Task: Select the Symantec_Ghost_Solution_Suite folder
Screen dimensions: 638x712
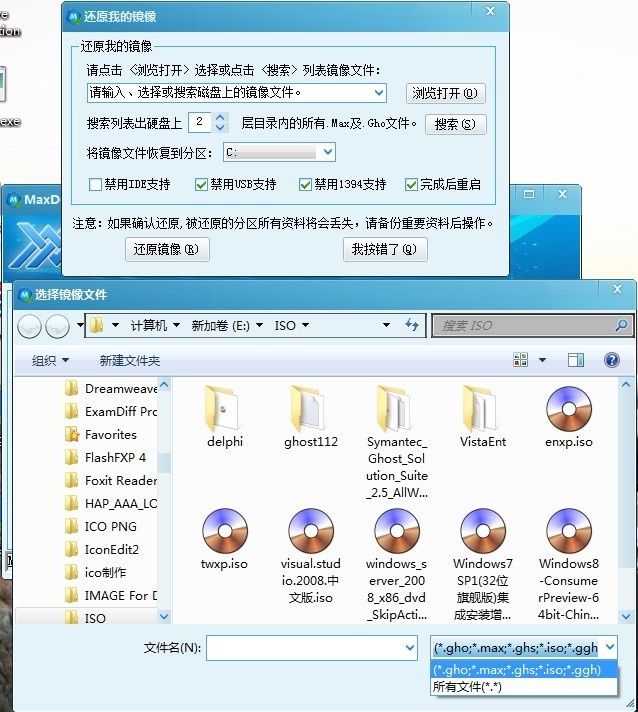Action: 397,442
